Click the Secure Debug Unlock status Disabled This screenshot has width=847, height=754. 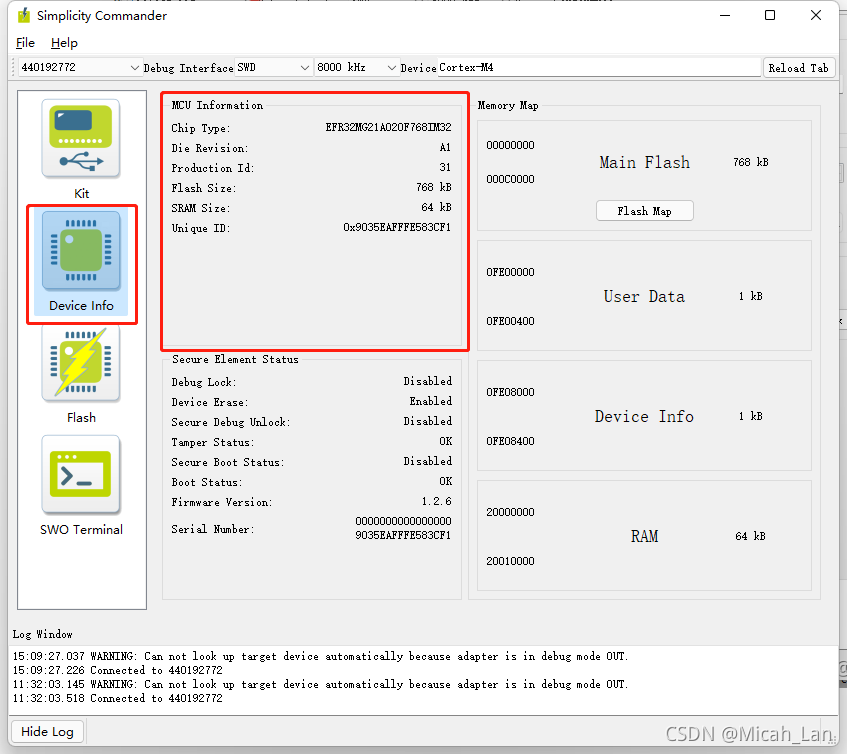[x=428, y=421]
